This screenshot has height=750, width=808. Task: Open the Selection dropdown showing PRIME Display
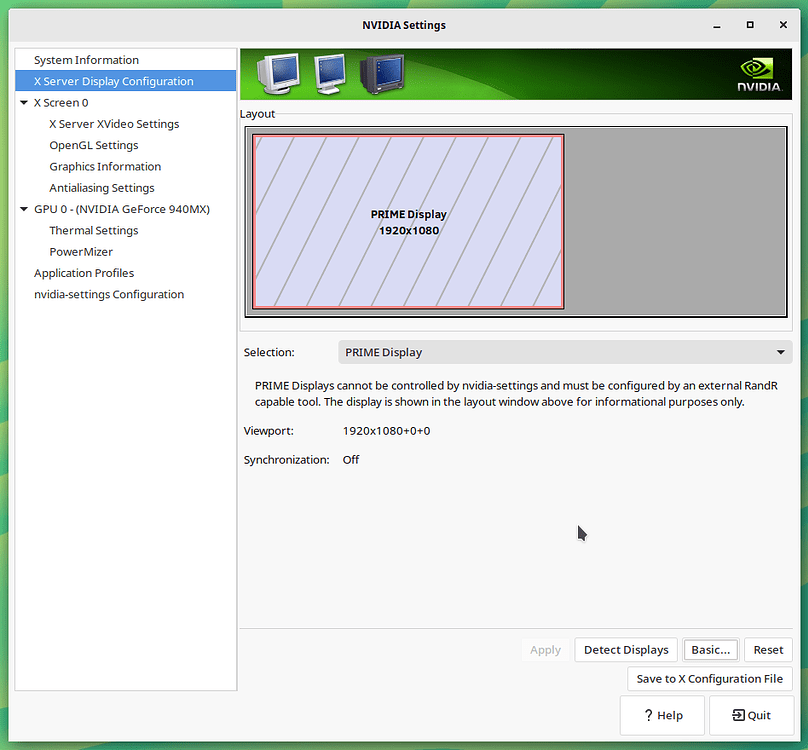(x=565, y=352)
